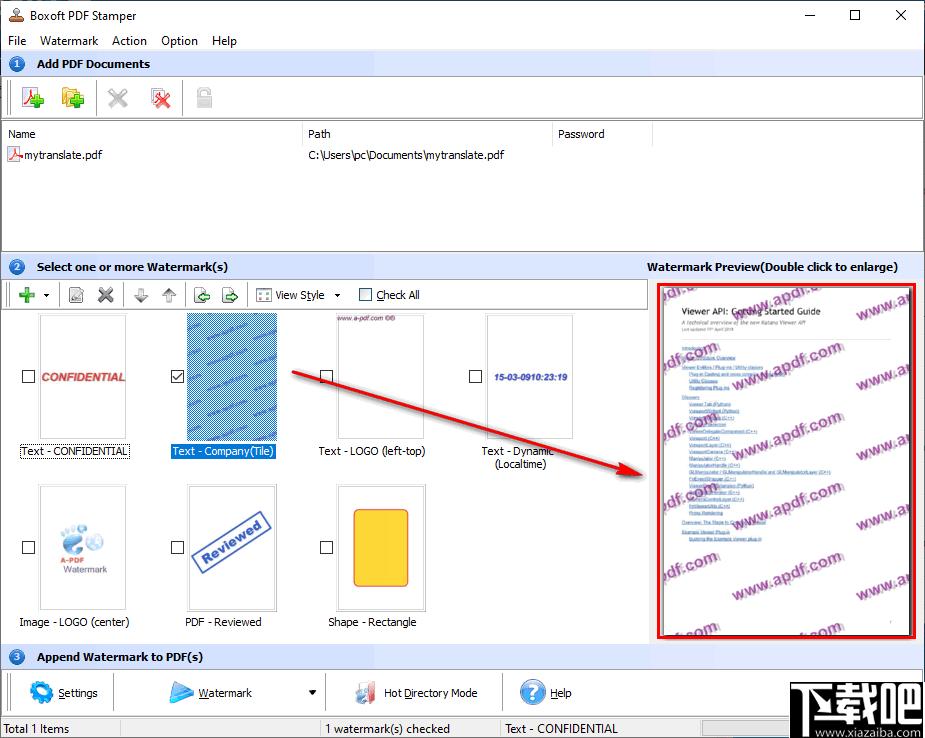Select the blue tiled Company watermark thumbnail
925x738 pixels.
tap(232, 376)
